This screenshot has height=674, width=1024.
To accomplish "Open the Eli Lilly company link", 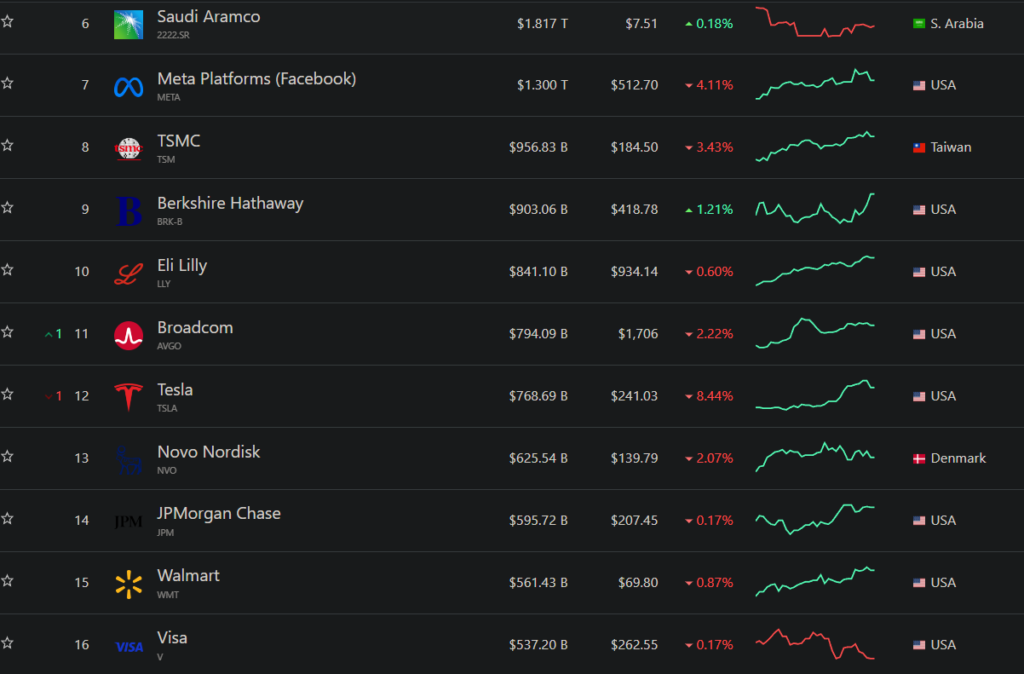I will (182, 266).
